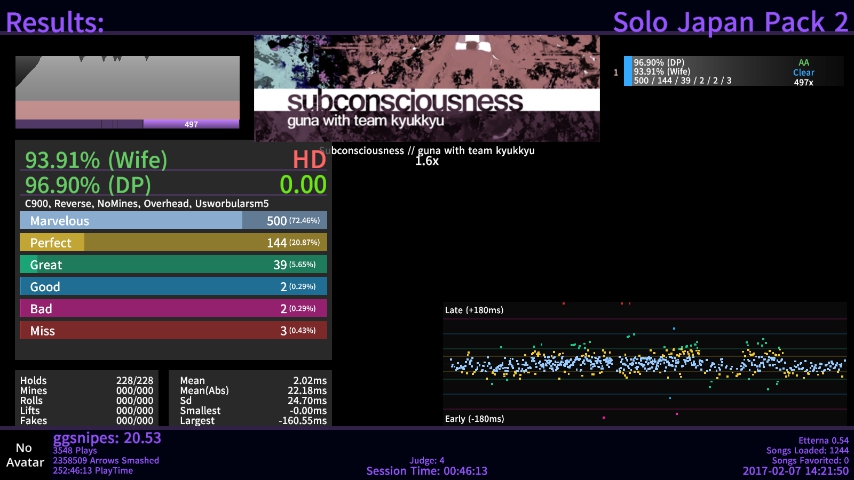The width and height of the screenshot is (854, 480).
Task: Select the purple 497 combo bar
Action: (191, 124)
